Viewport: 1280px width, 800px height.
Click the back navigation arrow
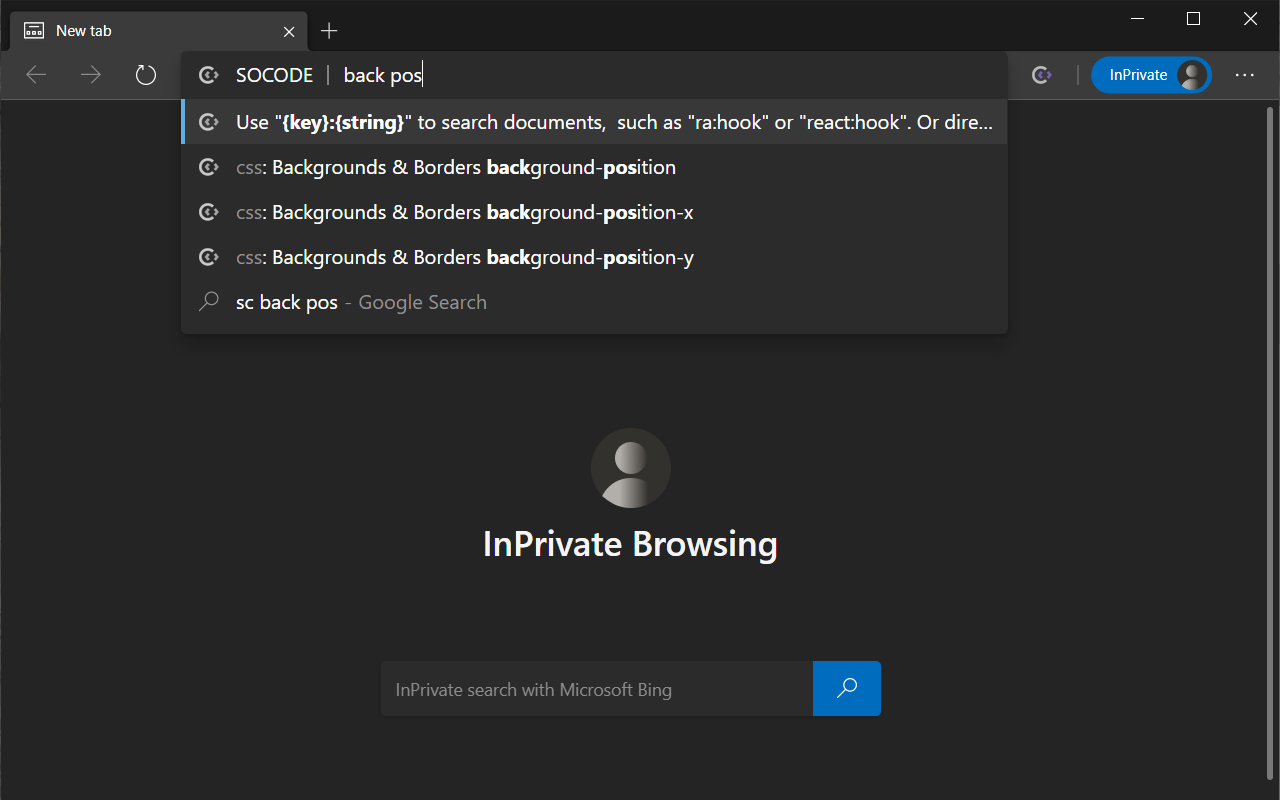[36, 74]
